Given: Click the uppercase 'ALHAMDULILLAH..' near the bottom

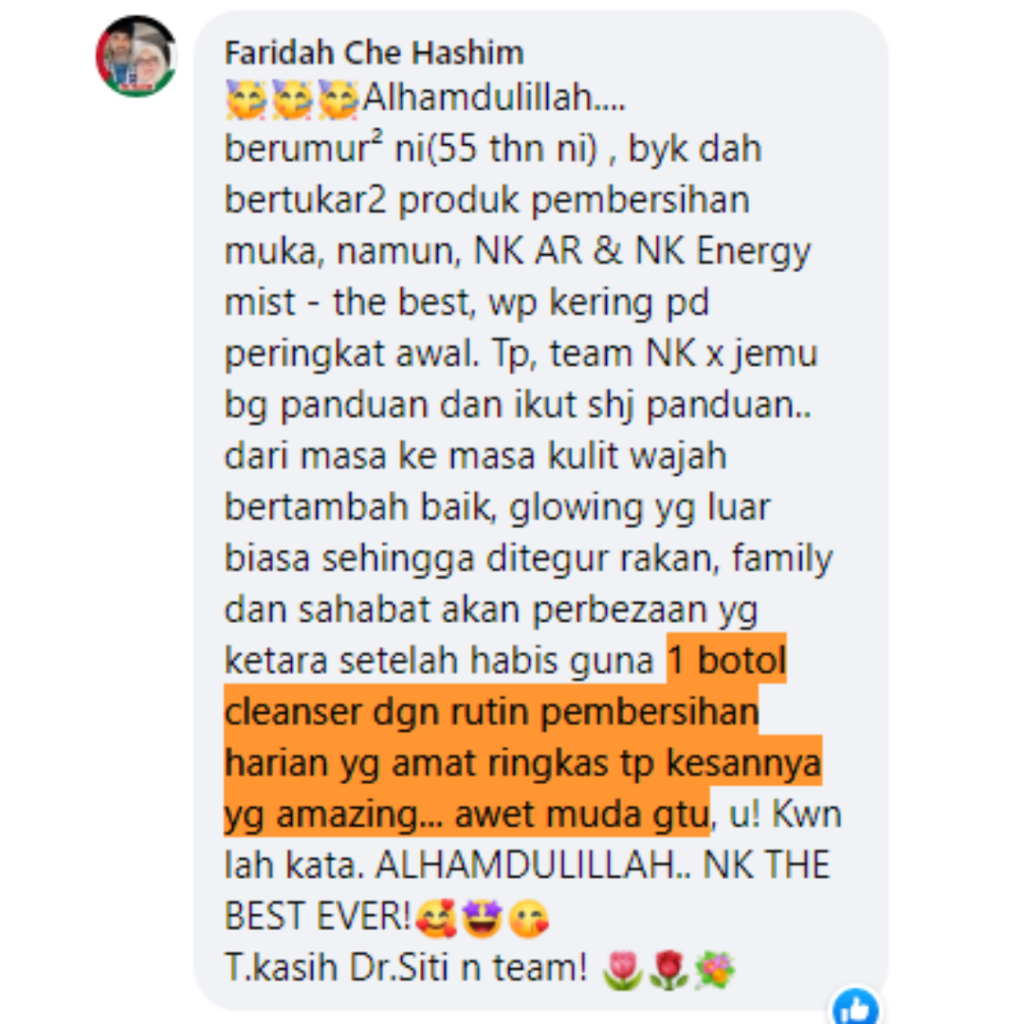Looking at the screenshot, I should (533, 865).
